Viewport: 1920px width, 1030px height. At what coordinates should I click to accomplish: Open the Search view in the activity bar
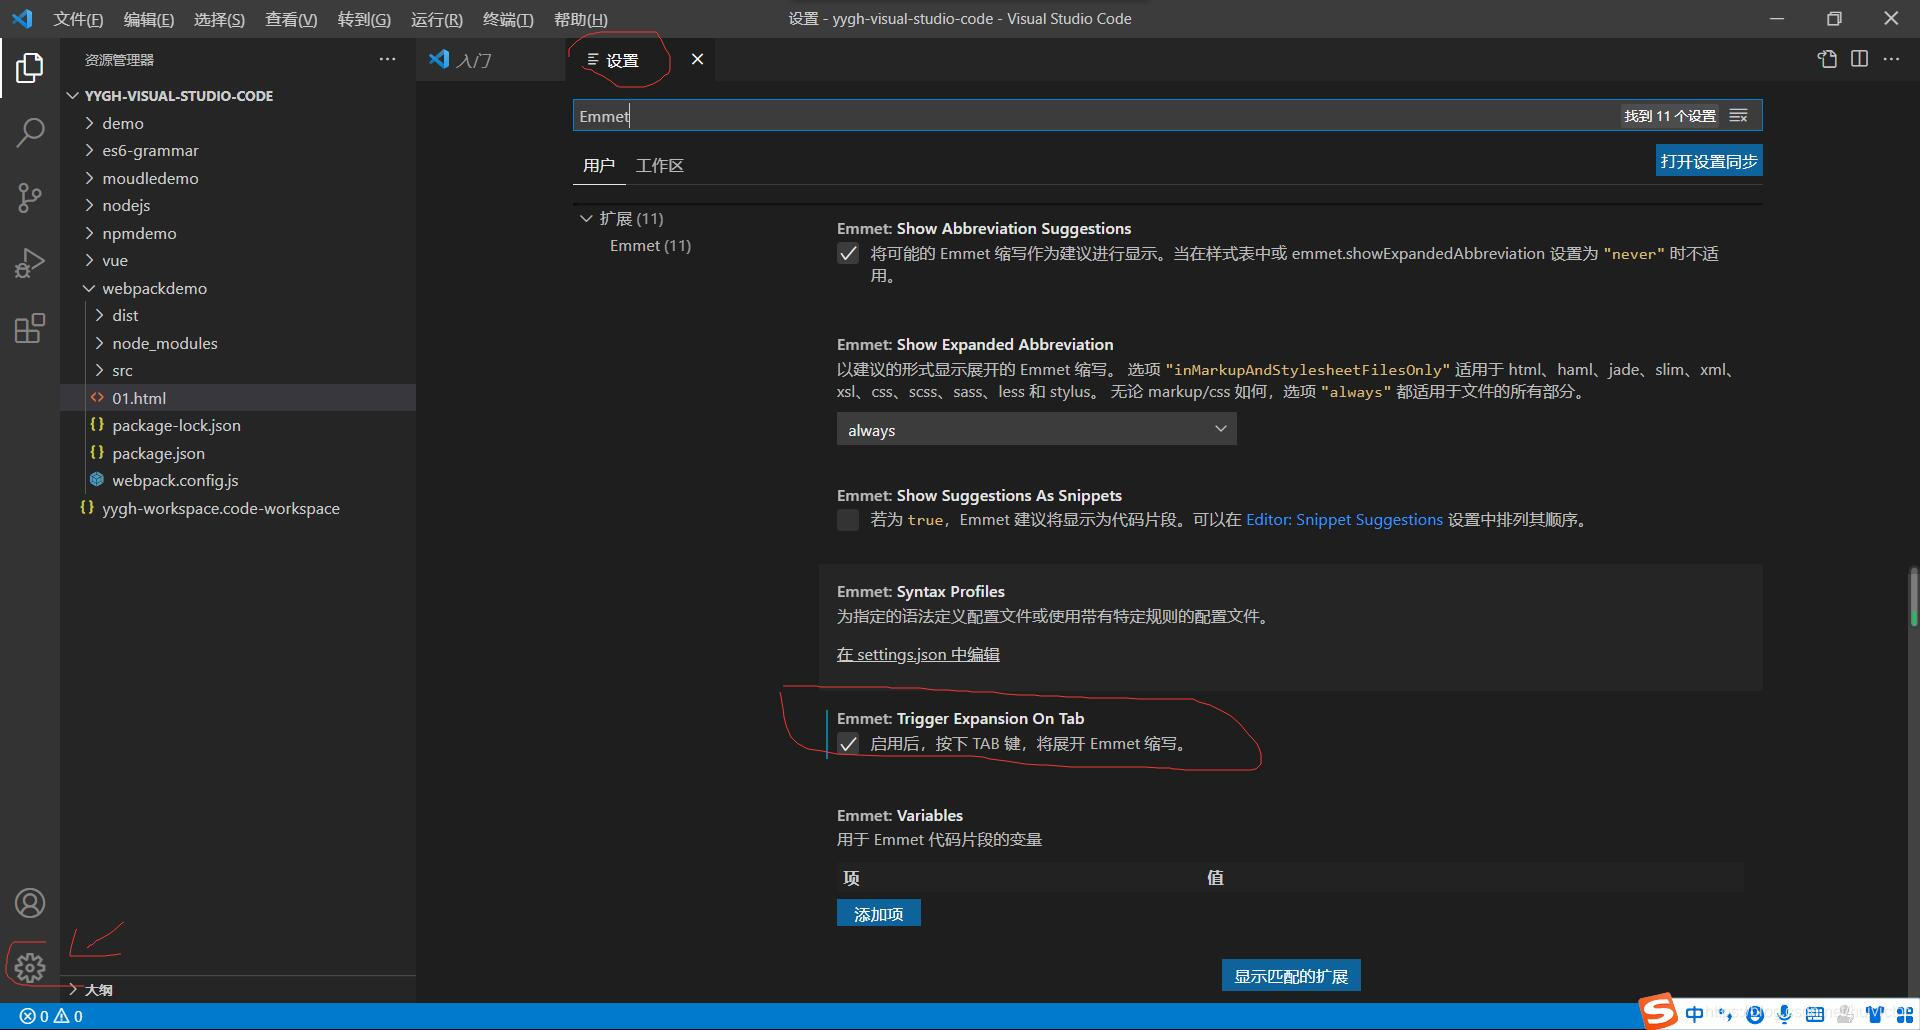point(30,132)
